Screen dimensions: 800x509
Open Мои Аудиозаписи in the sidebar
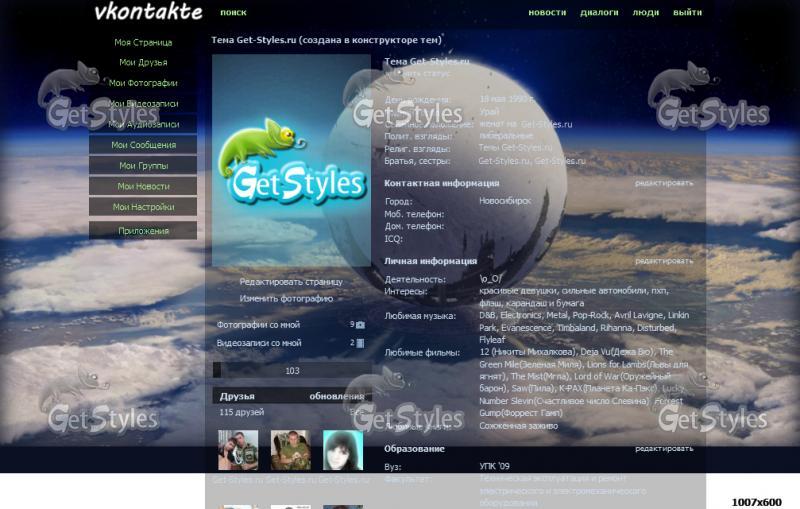point(143,124)
